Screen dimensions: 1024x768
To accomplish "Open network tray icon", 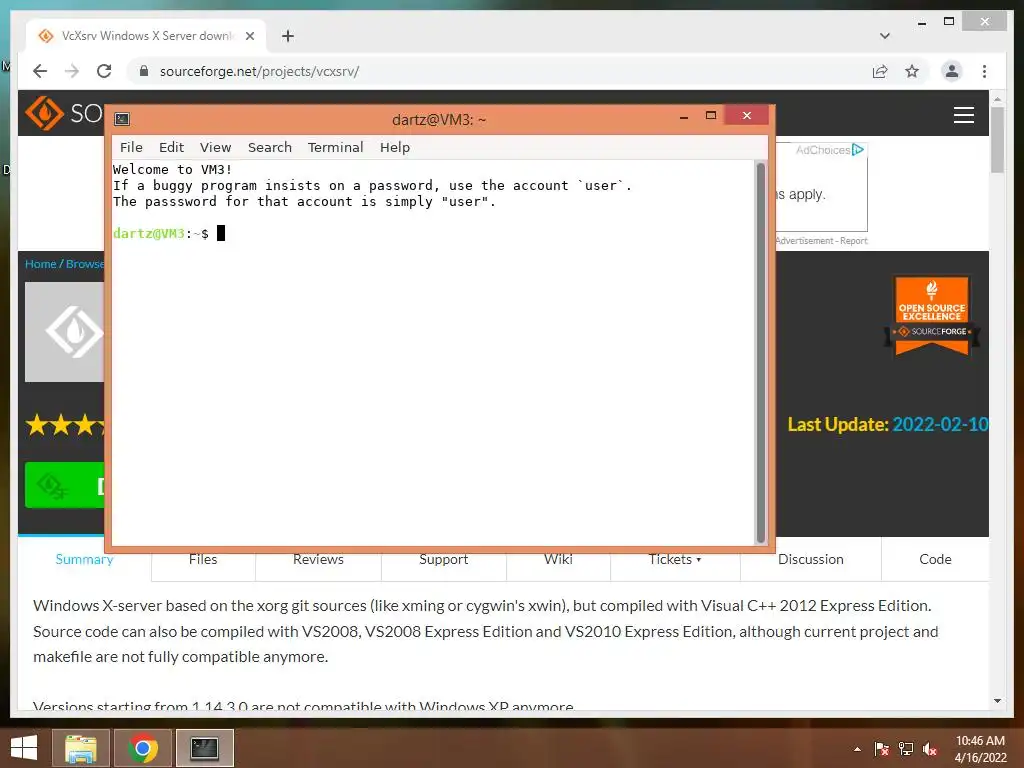I will 906,749.
